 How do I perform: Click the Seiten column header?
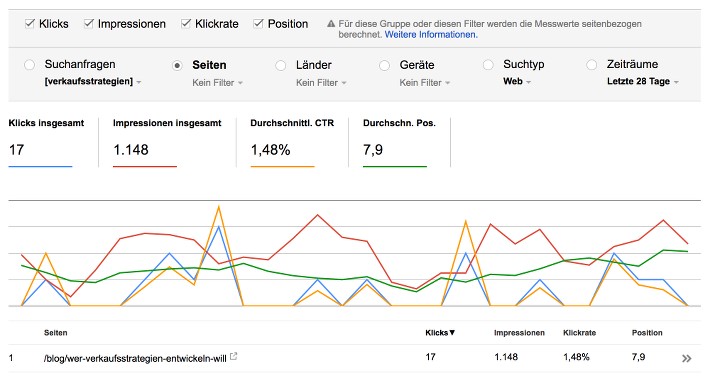pyautogui.click(x=55, y=333)
